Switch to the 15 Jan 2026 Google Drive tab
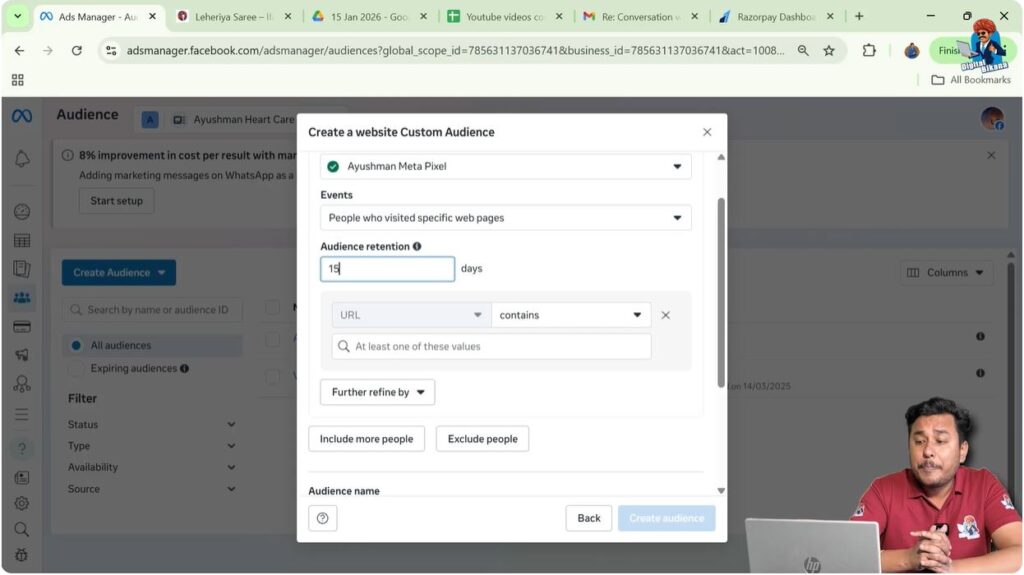1024x575 pixels. pos(368,16)
